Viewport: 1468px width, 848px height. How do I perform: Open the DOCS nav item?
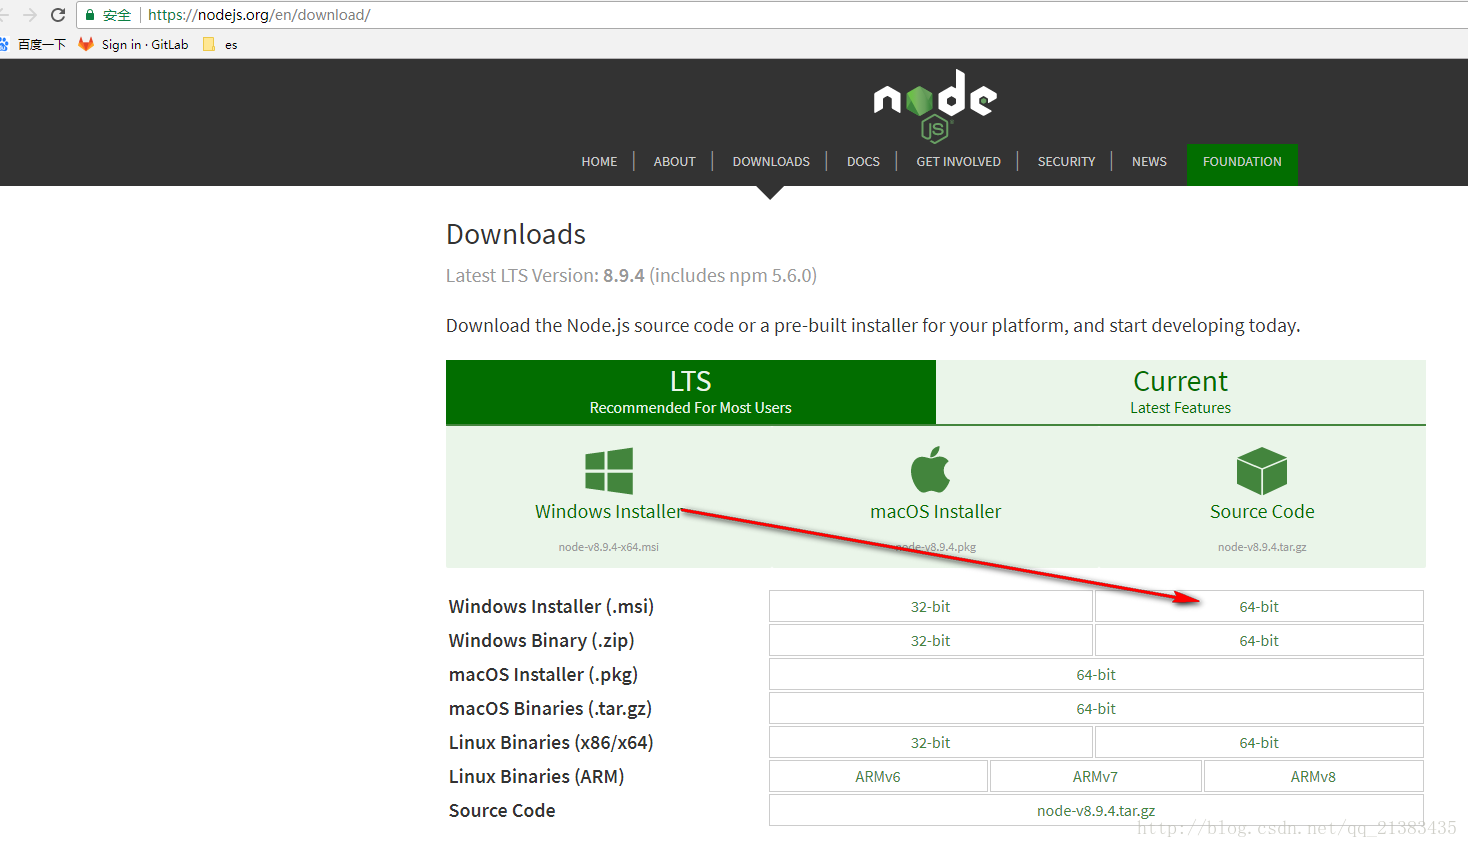point(863,162)
